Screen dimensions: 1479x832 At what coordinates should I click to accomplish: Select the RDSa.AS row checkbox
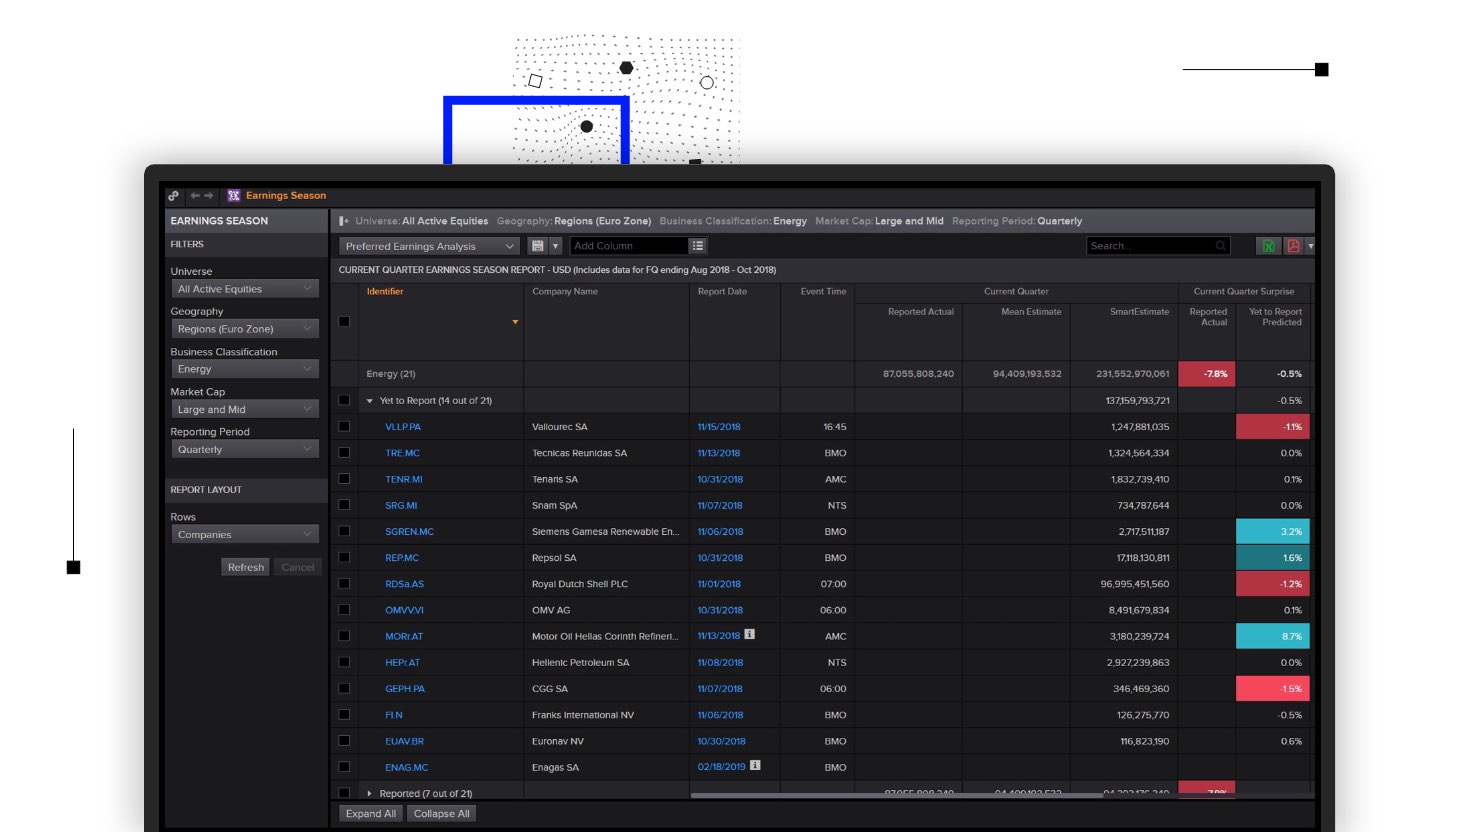[x=344, y=583]
